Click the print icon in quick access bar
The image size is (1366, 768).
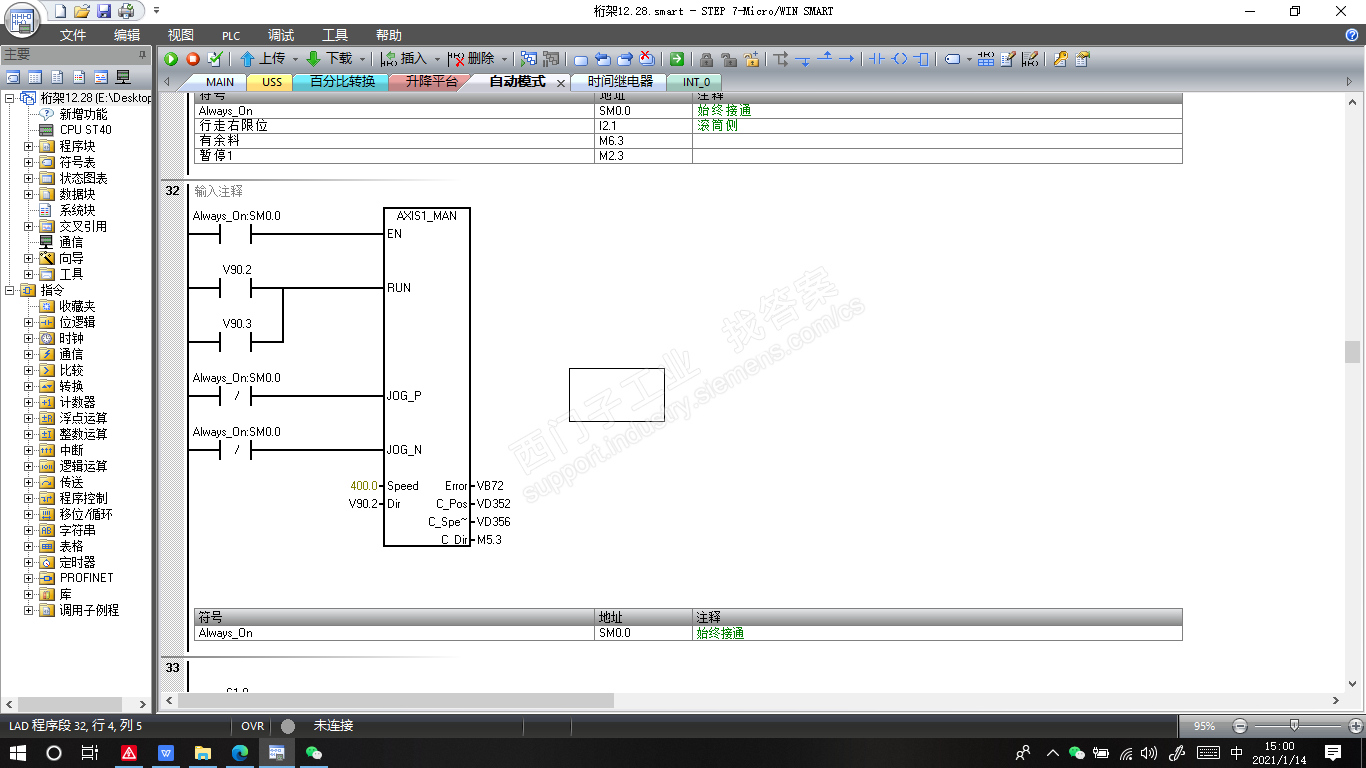[x=126, y=11]
